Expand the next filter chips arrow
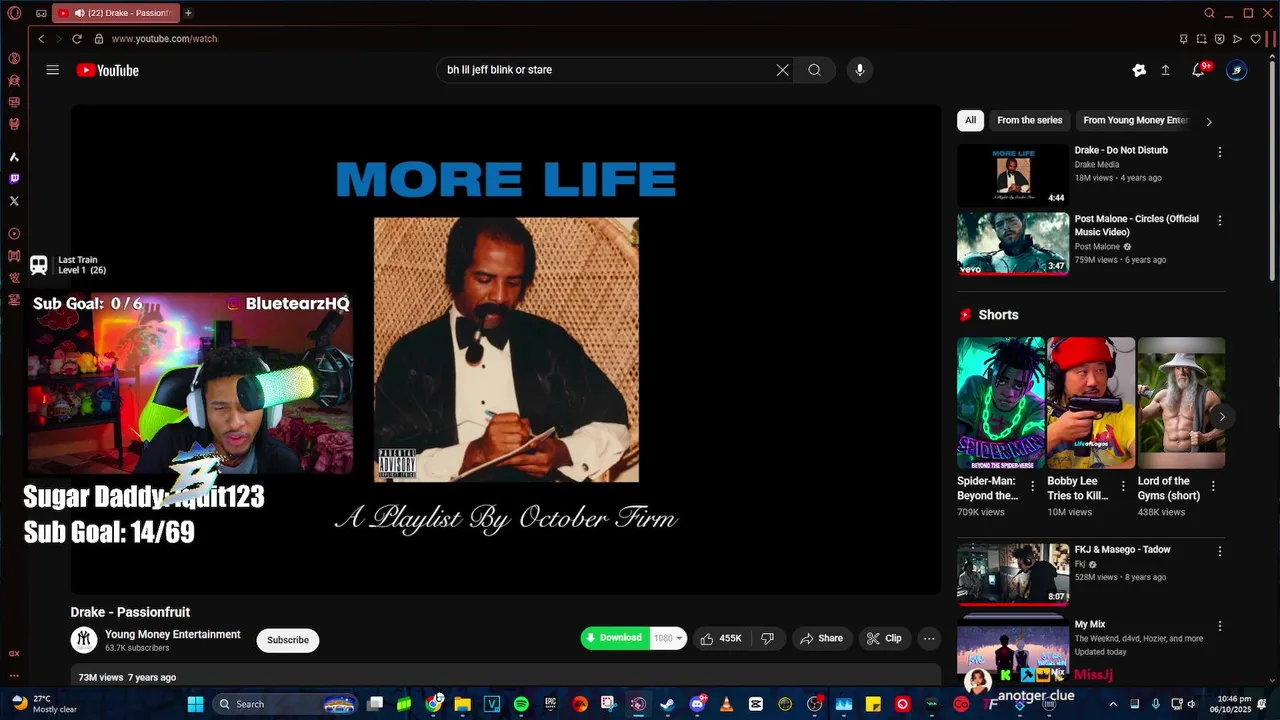This screenshot has width=1280, height=720. 1209,121
